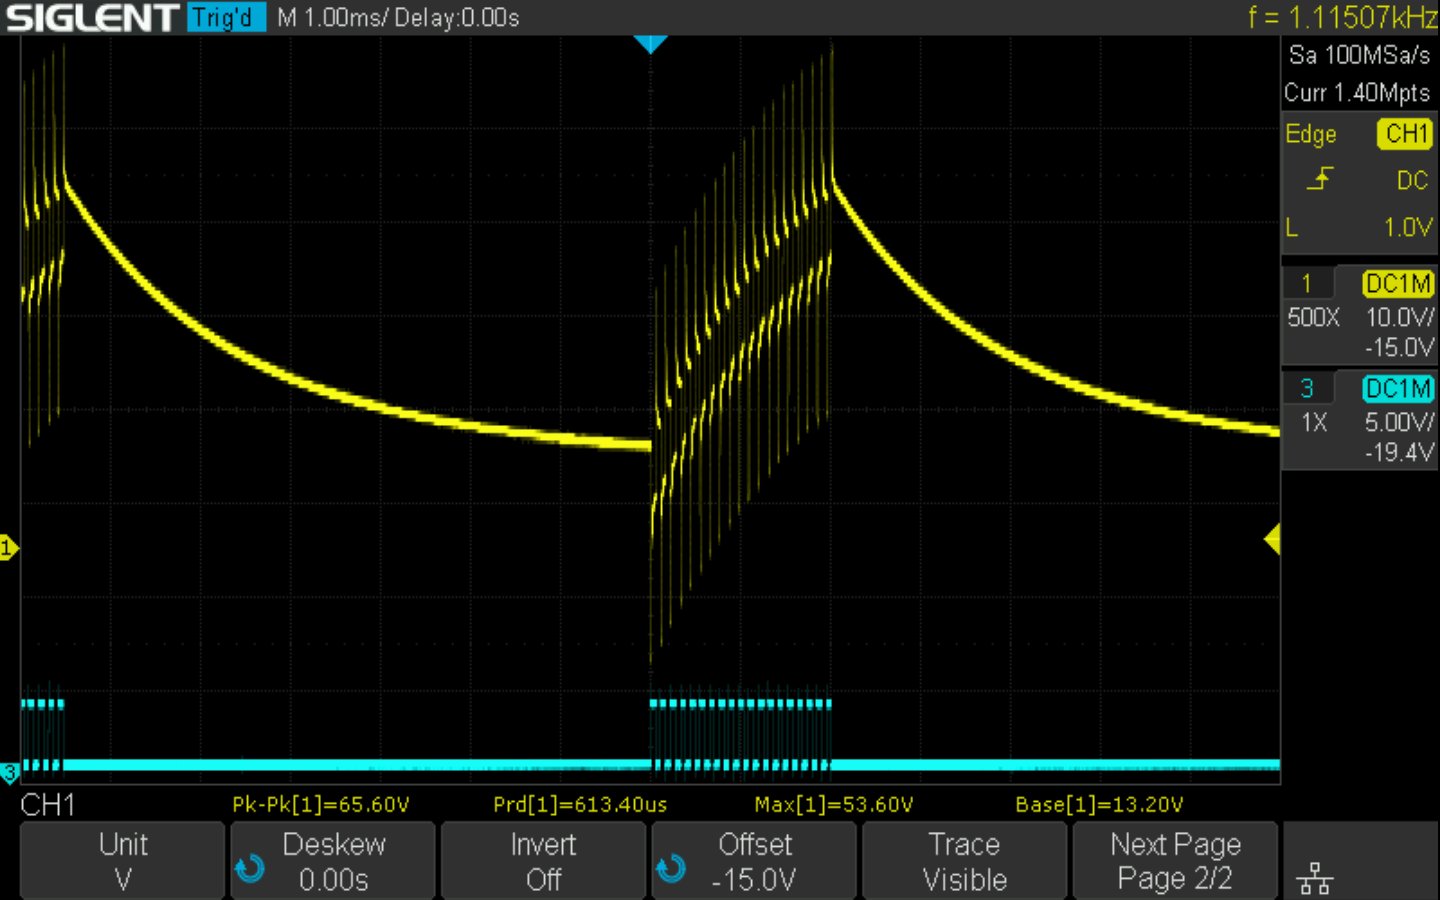This screenshot has width=1440, height=900.
Task: Click the Curr 1.40Mpts memory depth
Action: coord(1357,93)
